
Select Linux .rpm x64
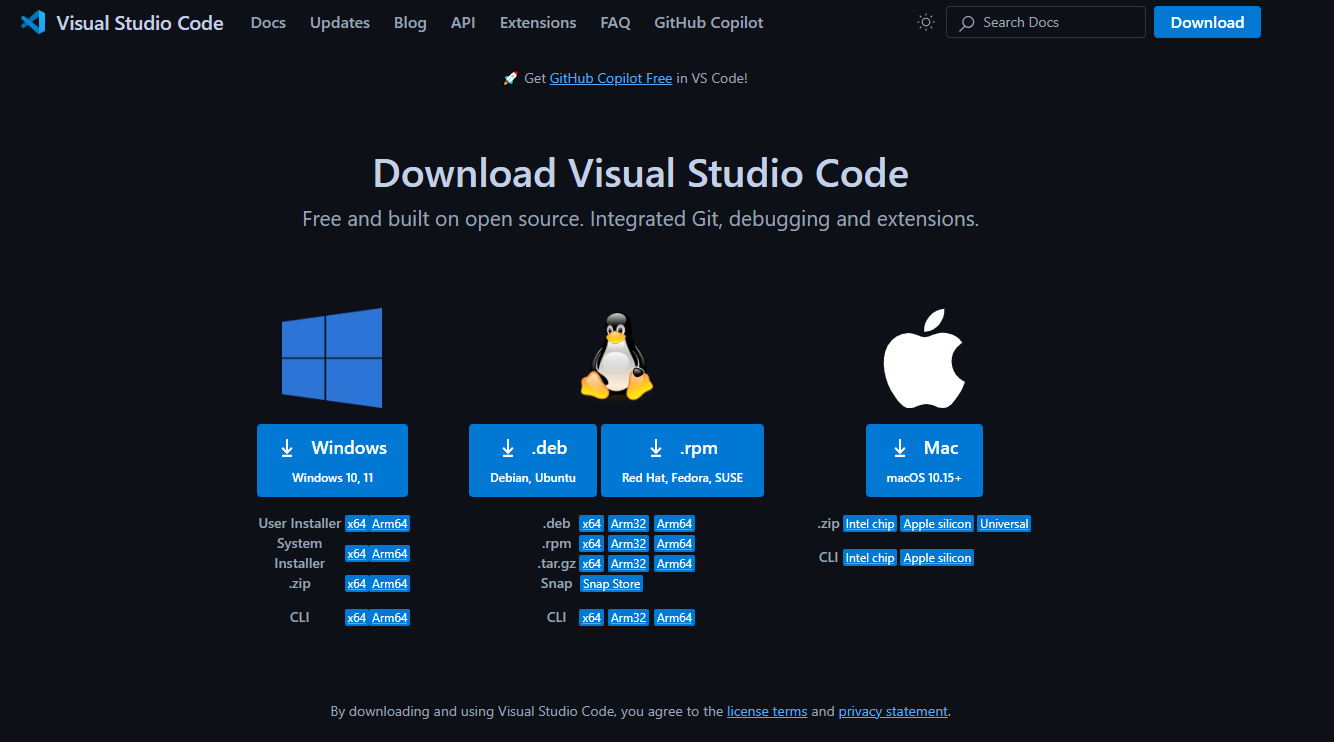tap(592, 544)
